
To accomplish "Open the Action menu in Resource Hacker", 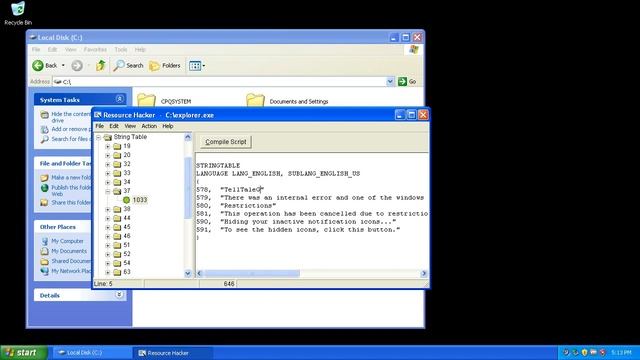I will pos(149,126).
